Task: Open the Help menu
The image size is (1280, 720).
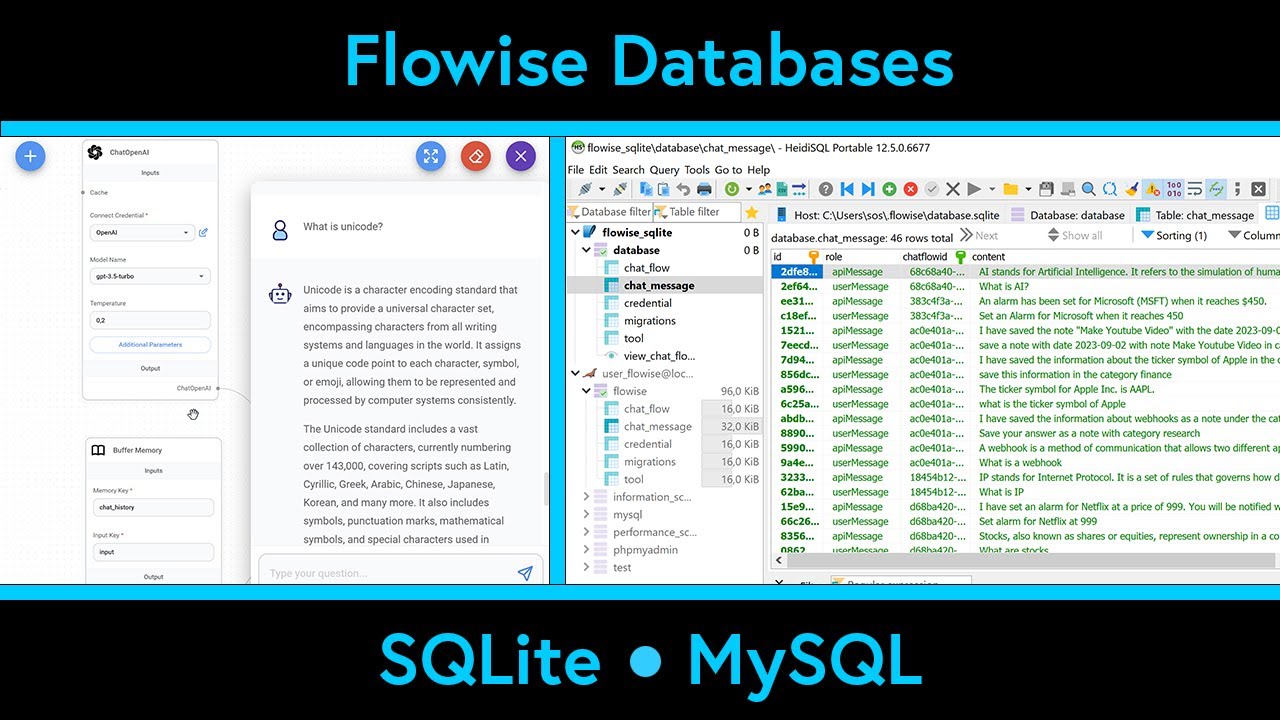Action: pos(759,170)
